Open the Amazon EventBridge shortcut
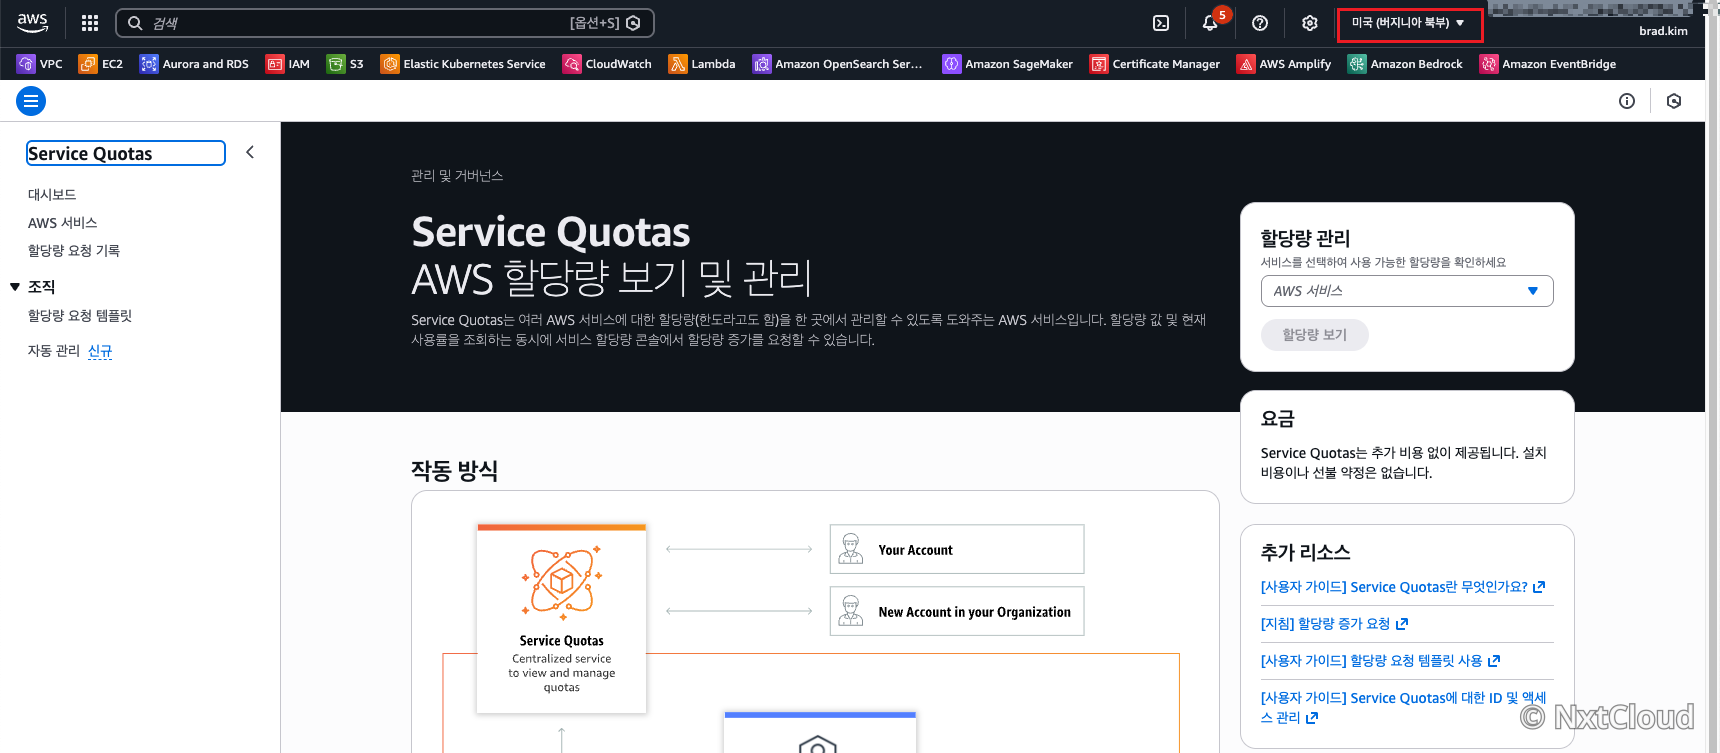This screenshot has width=1720, height=753. coord(1548,64)
